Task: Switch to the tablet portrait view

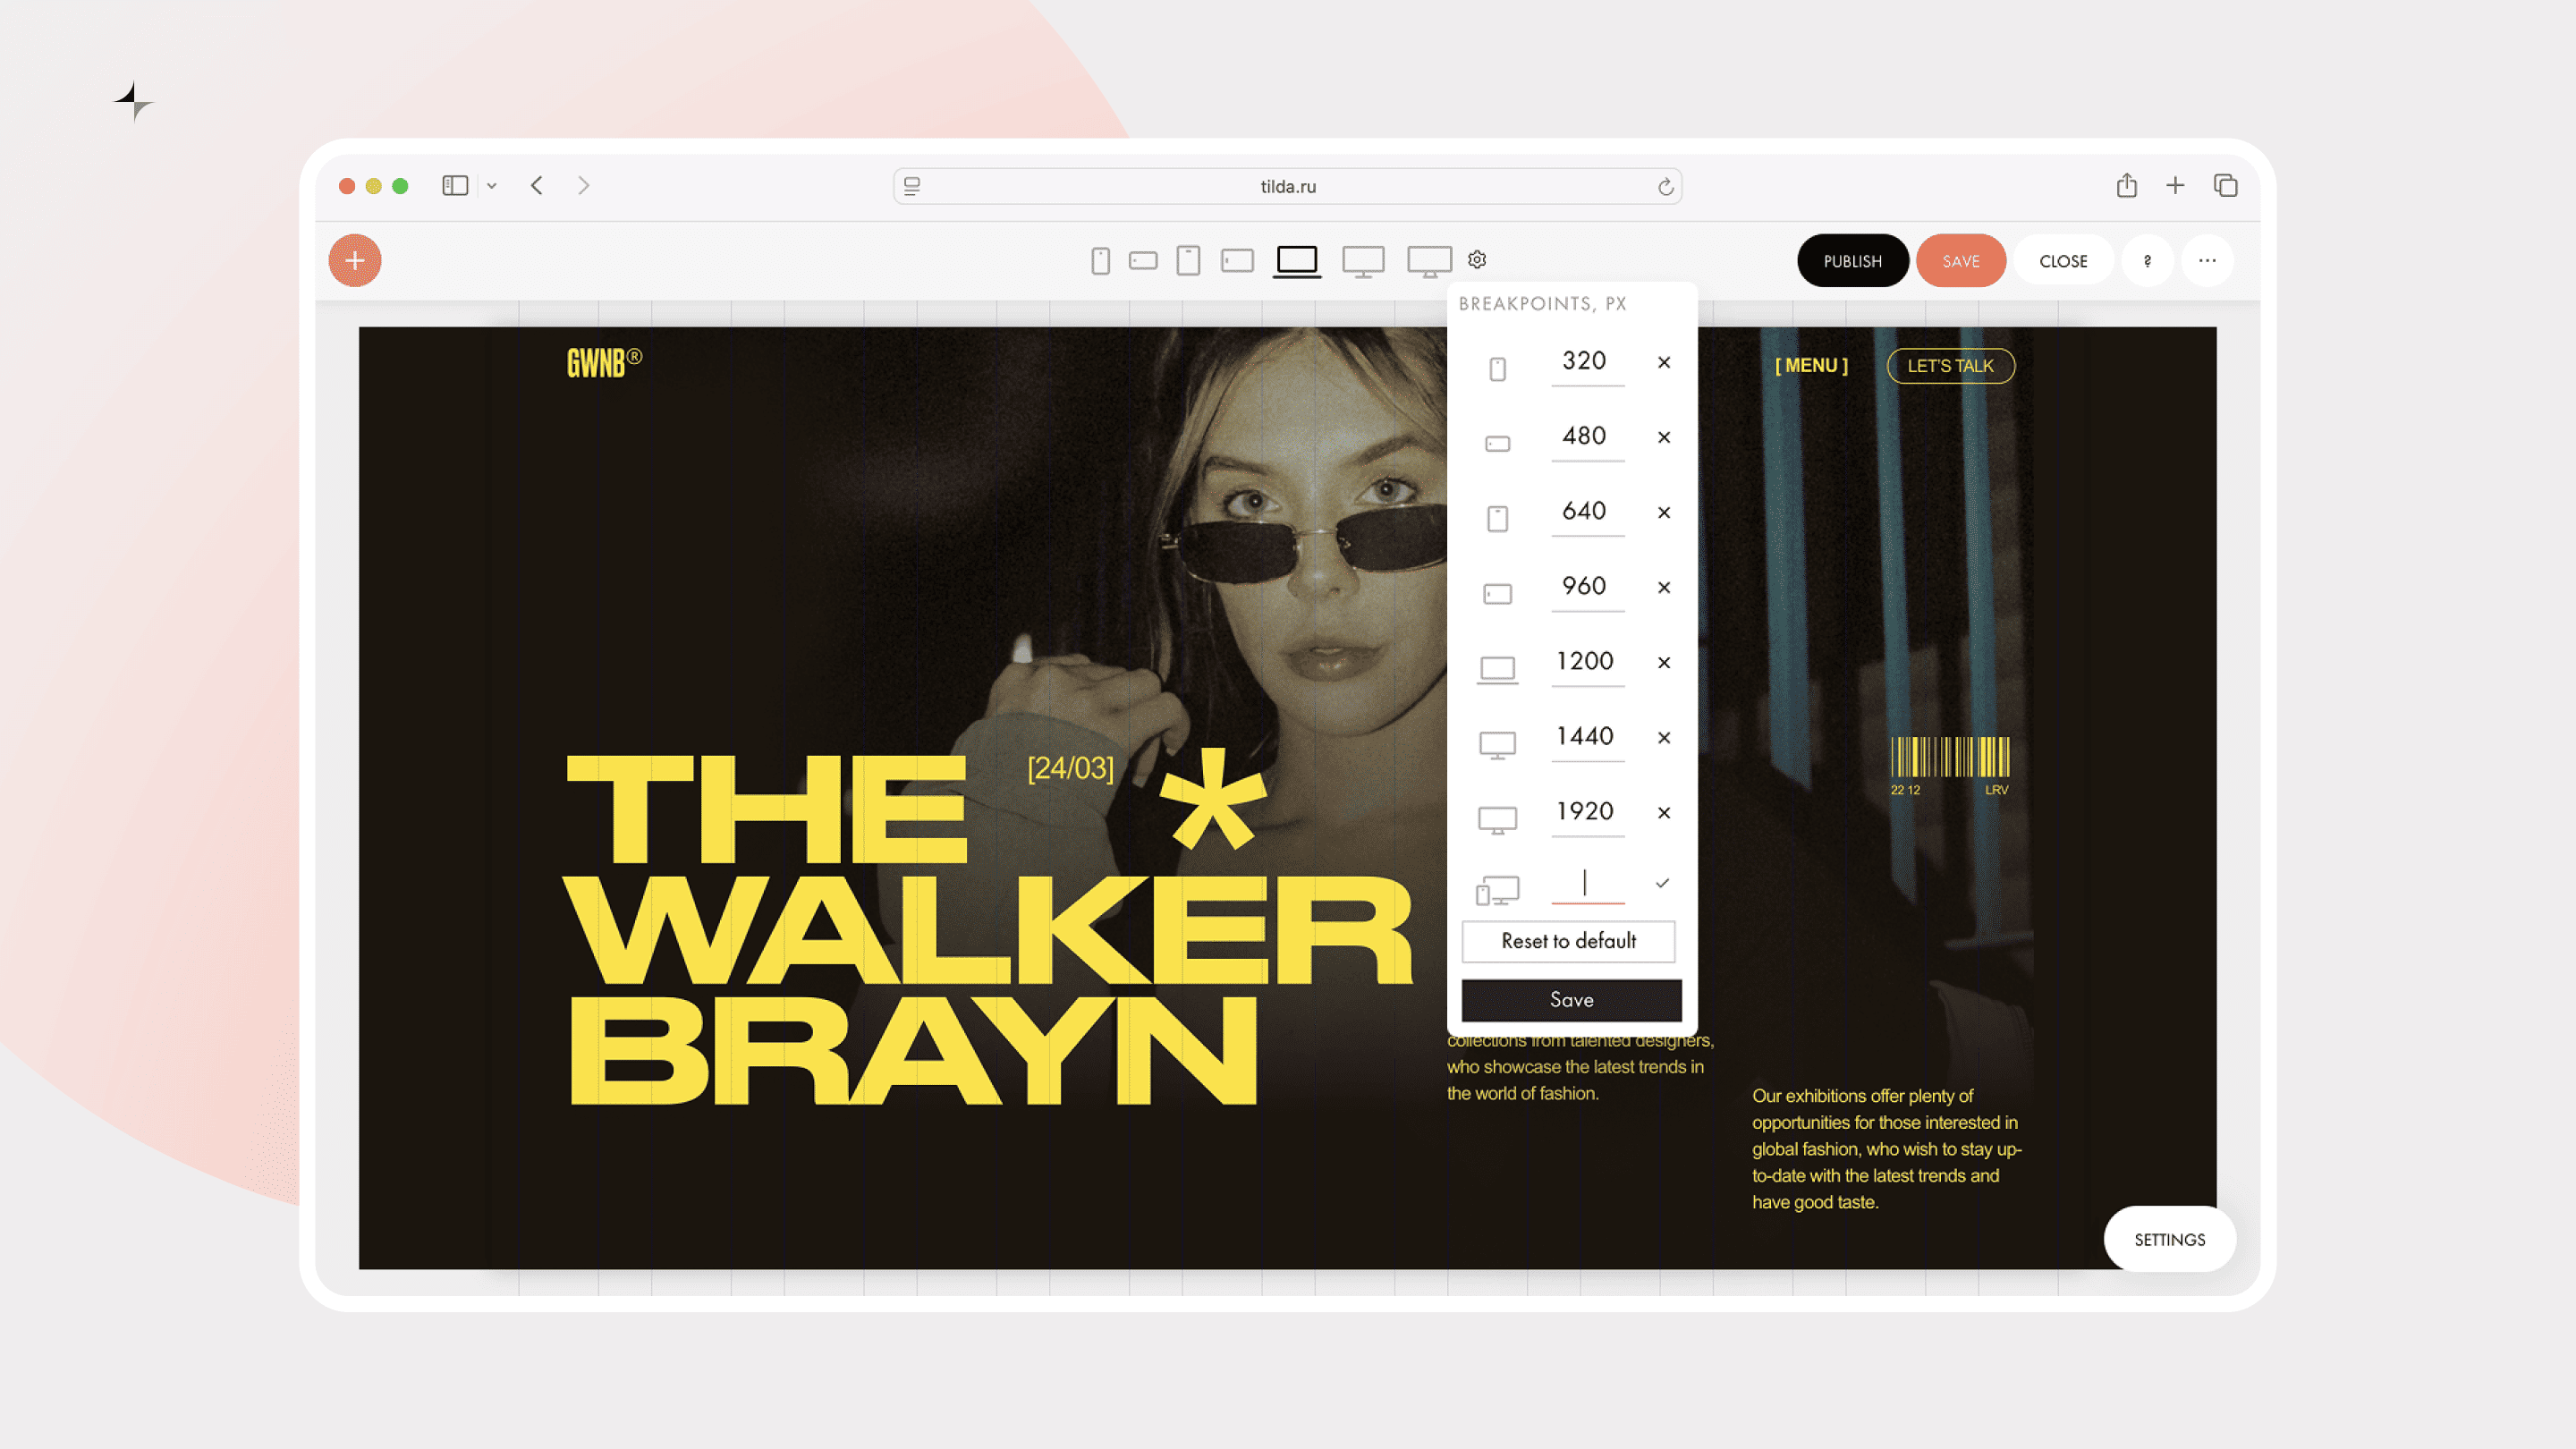Action: pos(1188,261)
